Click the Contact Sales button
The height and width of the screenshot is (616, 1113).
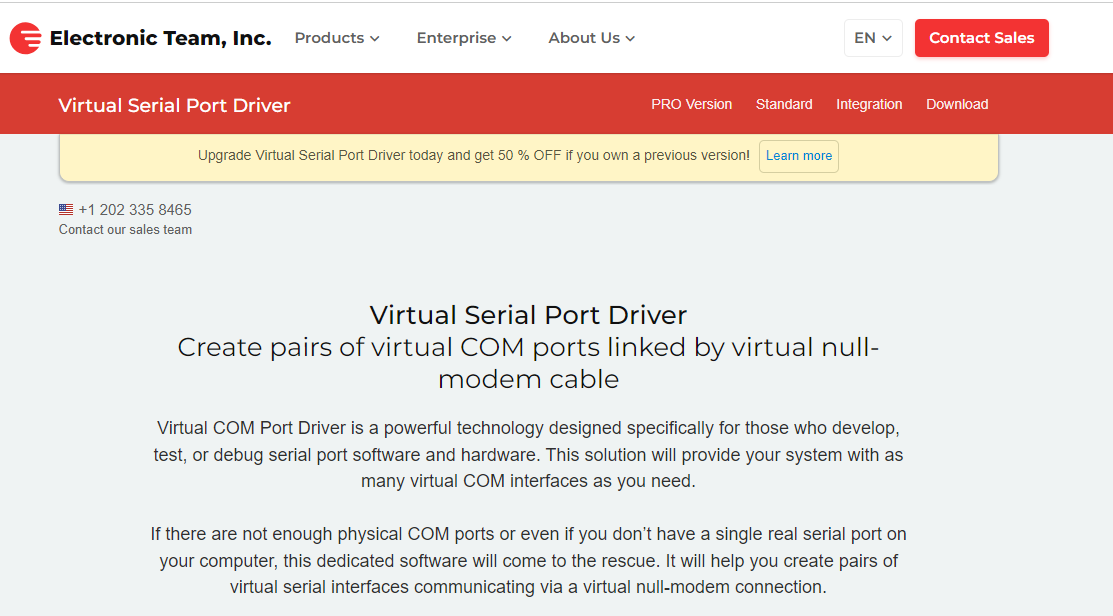pos(982,38)
